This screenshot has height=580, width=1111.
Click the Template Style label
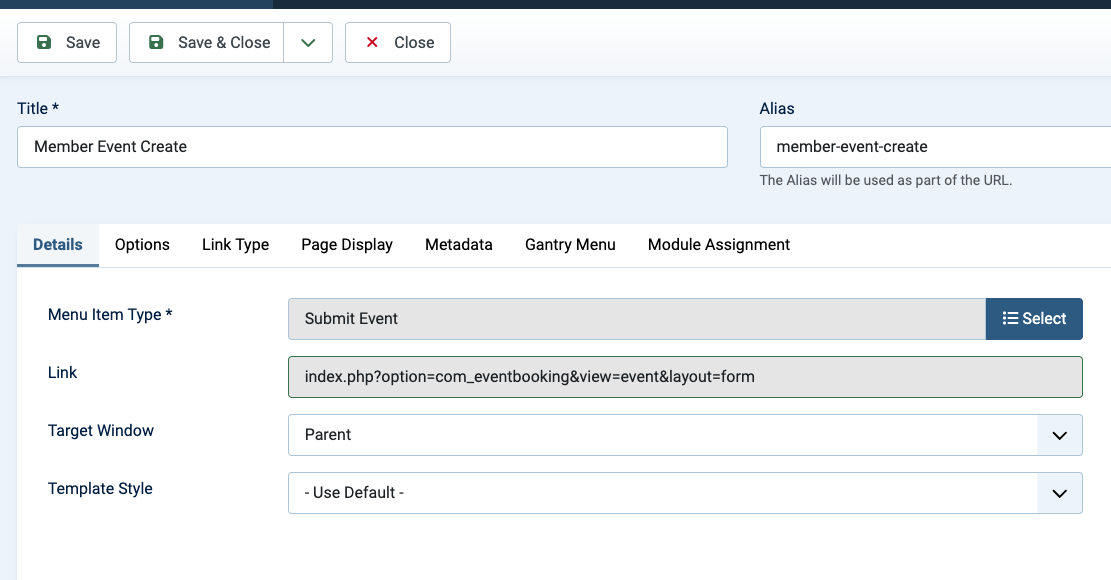[x=100, y=489]
